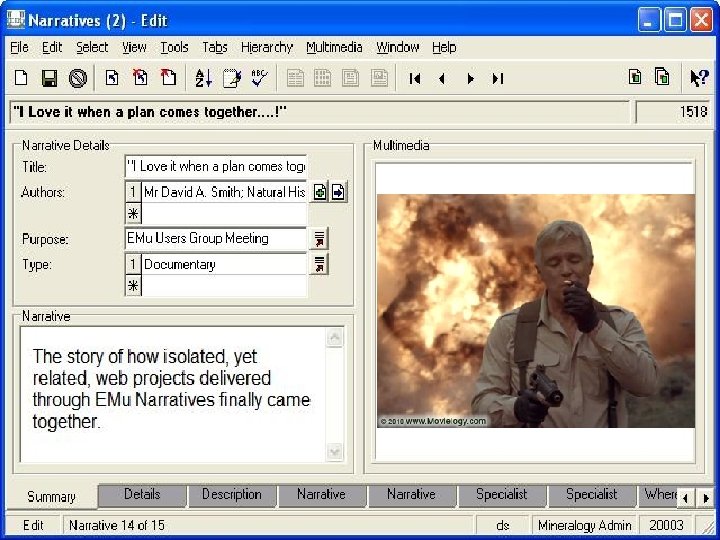Switch to the partially hidden Where tab
Image resolution: width=720 pixels, height=540 pixels.
(658, 495)
